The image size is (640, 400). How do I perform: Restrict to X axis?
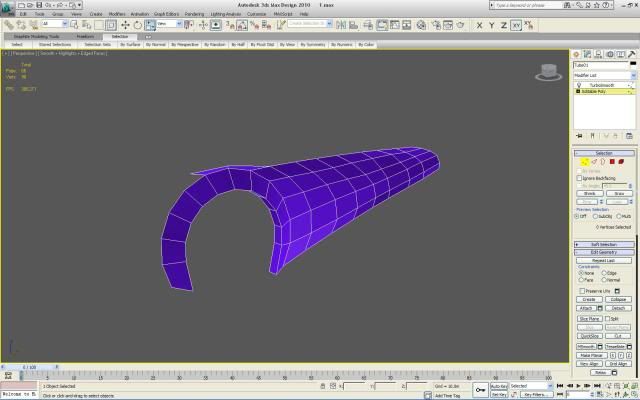[479, 25]
